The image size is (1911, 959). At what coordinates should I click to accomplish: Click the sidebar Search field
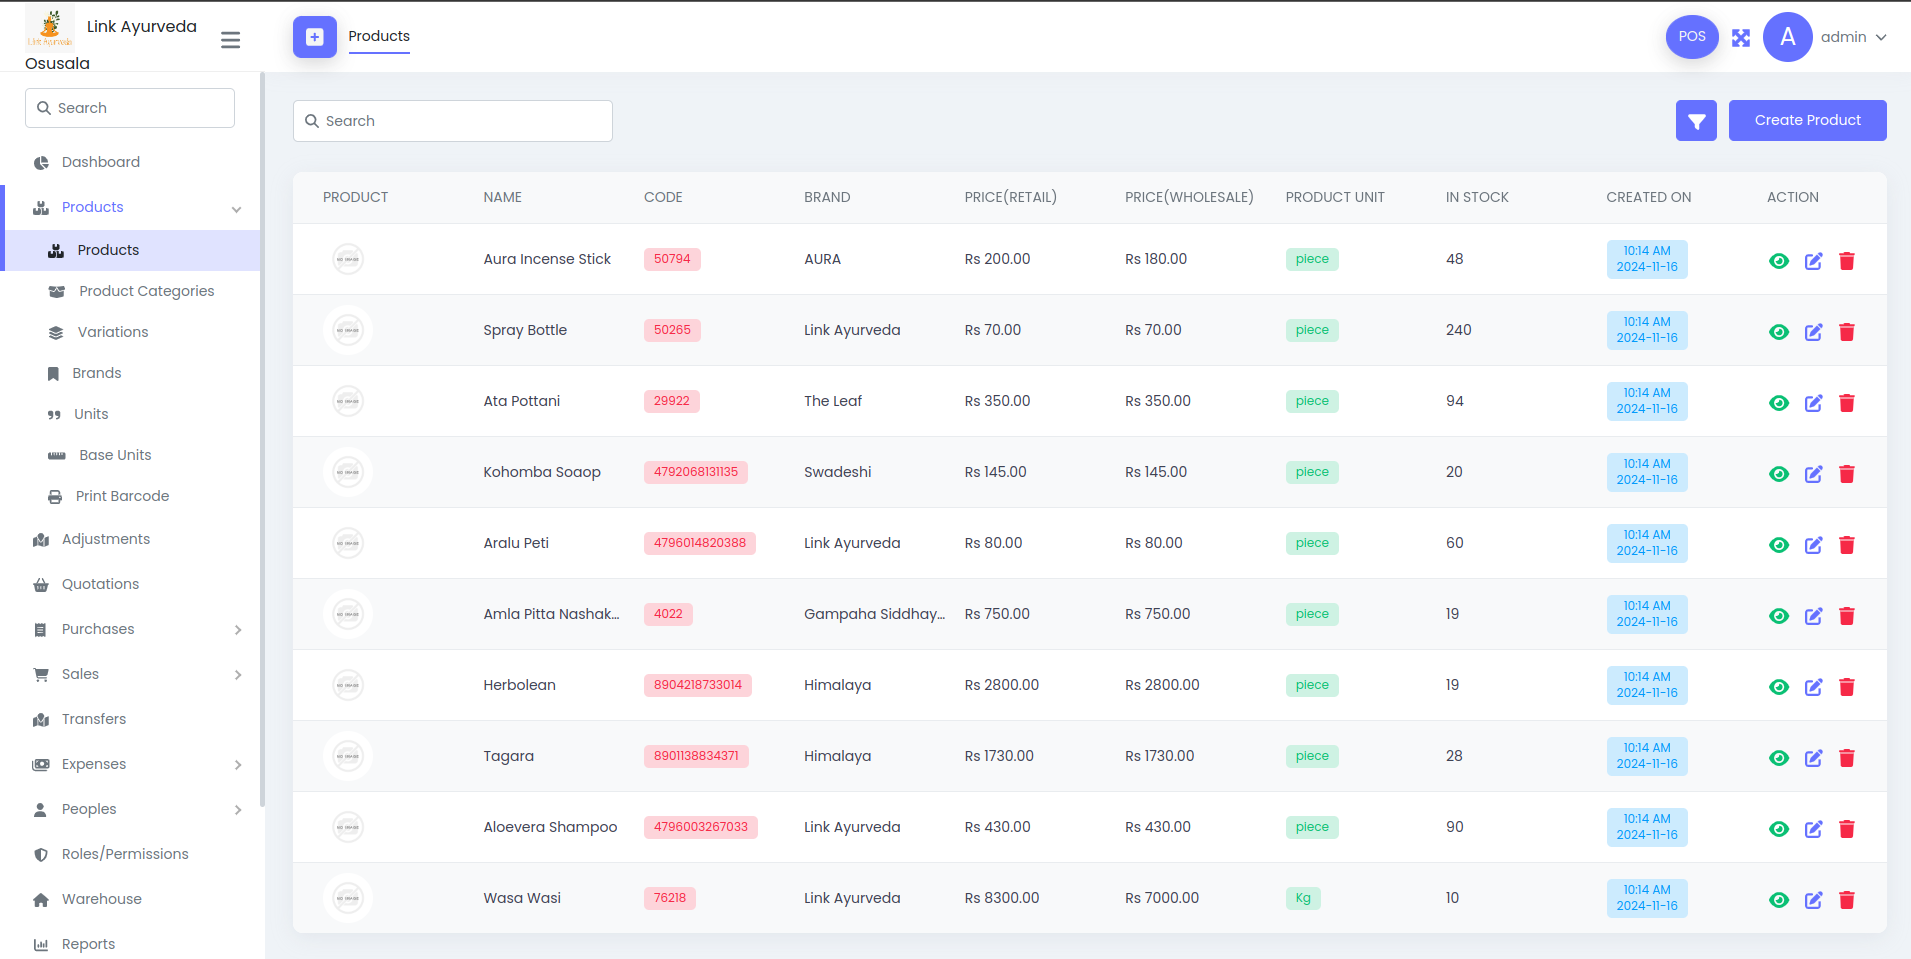point(130,108)
